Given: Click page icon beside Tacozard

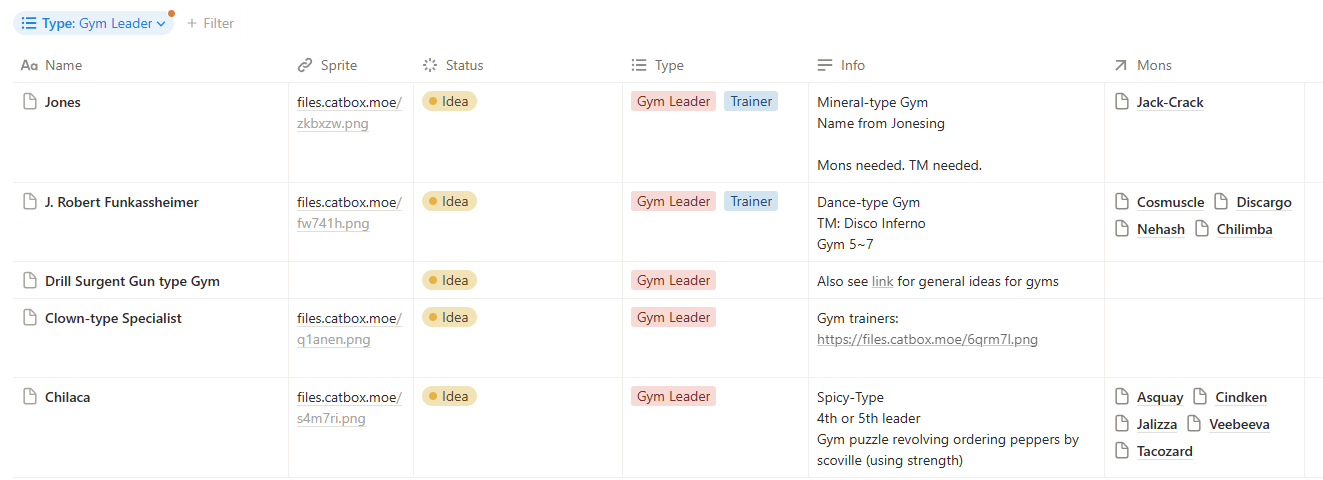Looking at the screenshot, I should pos(1122,451).
